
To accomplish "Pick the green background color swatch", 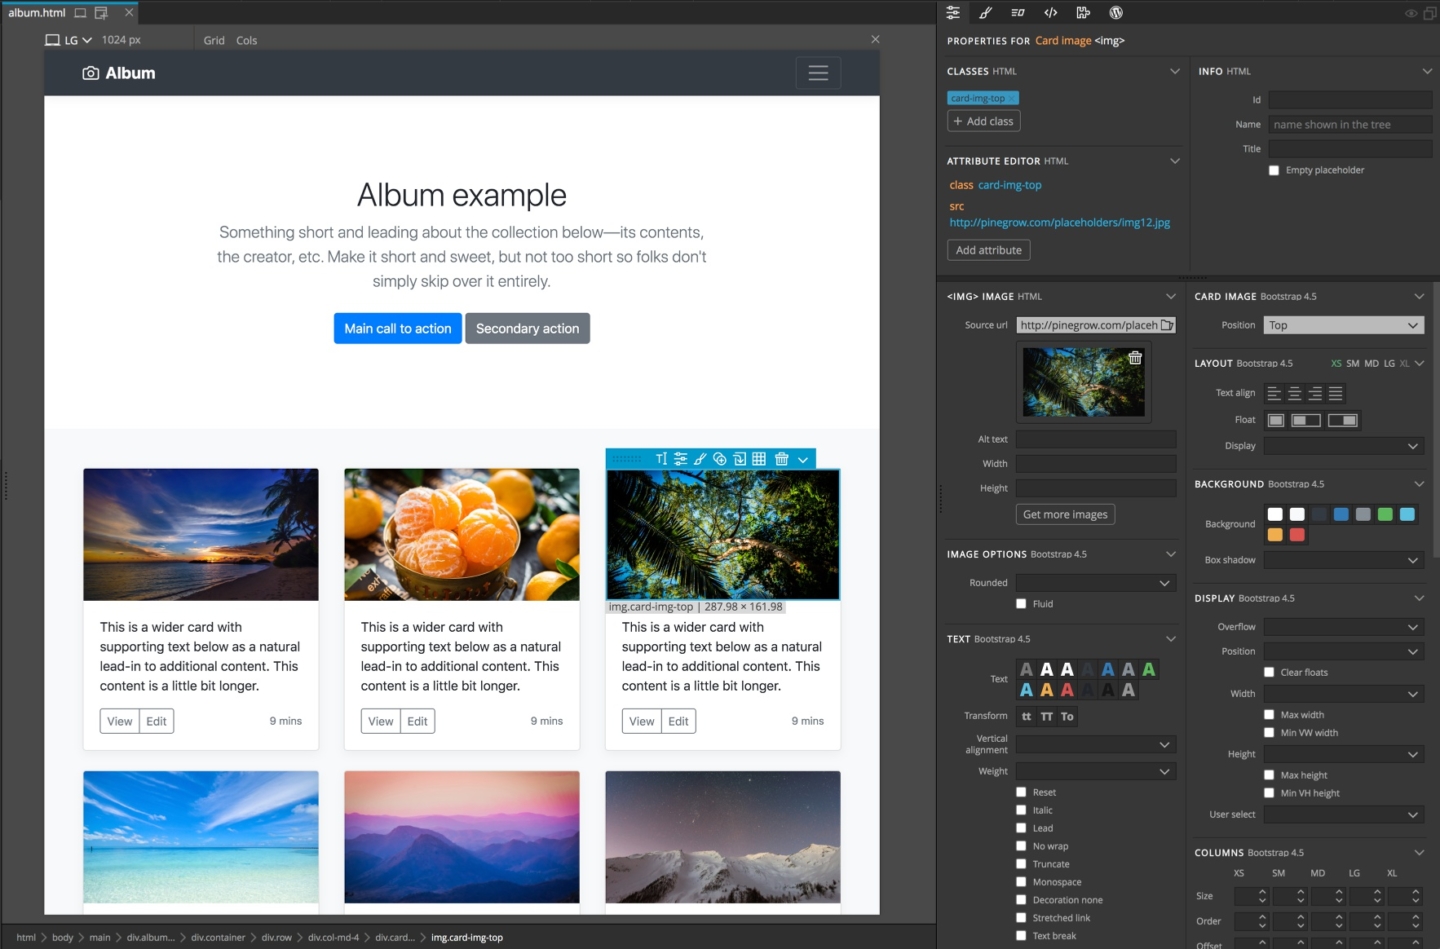I will (x=1385, y=514).
